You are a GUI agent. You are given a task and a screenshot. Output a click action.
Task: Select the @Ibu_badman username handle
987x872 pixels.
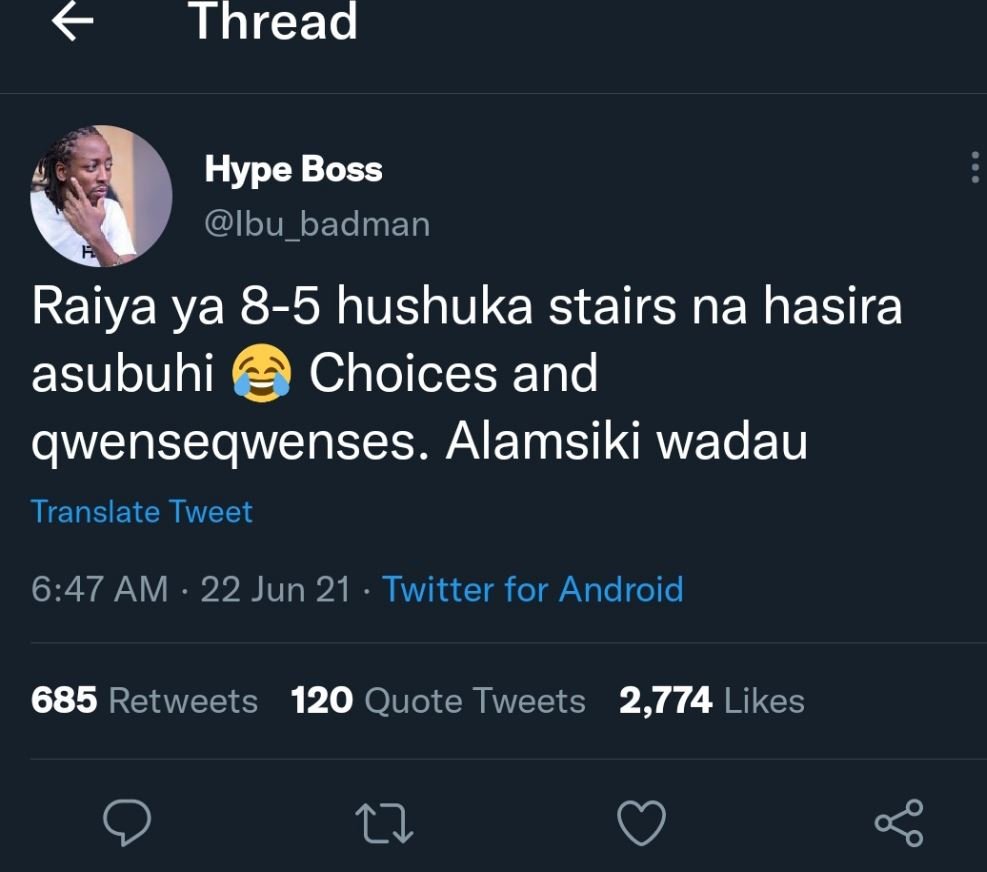click(x=316, y=224)
